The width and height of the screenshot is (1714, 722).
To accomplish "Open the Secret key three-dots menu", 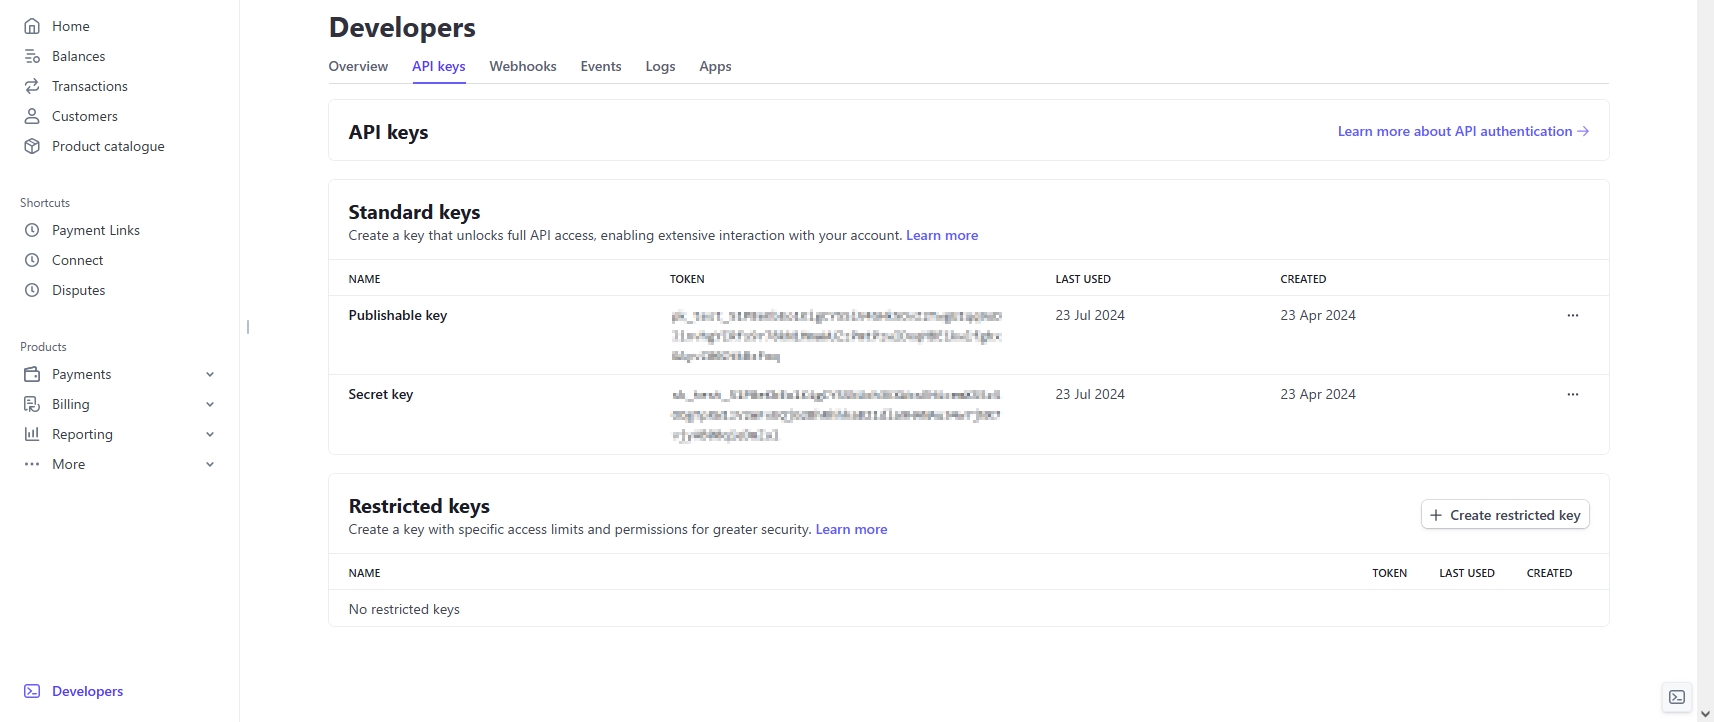I will click(x=1572, y=394).
